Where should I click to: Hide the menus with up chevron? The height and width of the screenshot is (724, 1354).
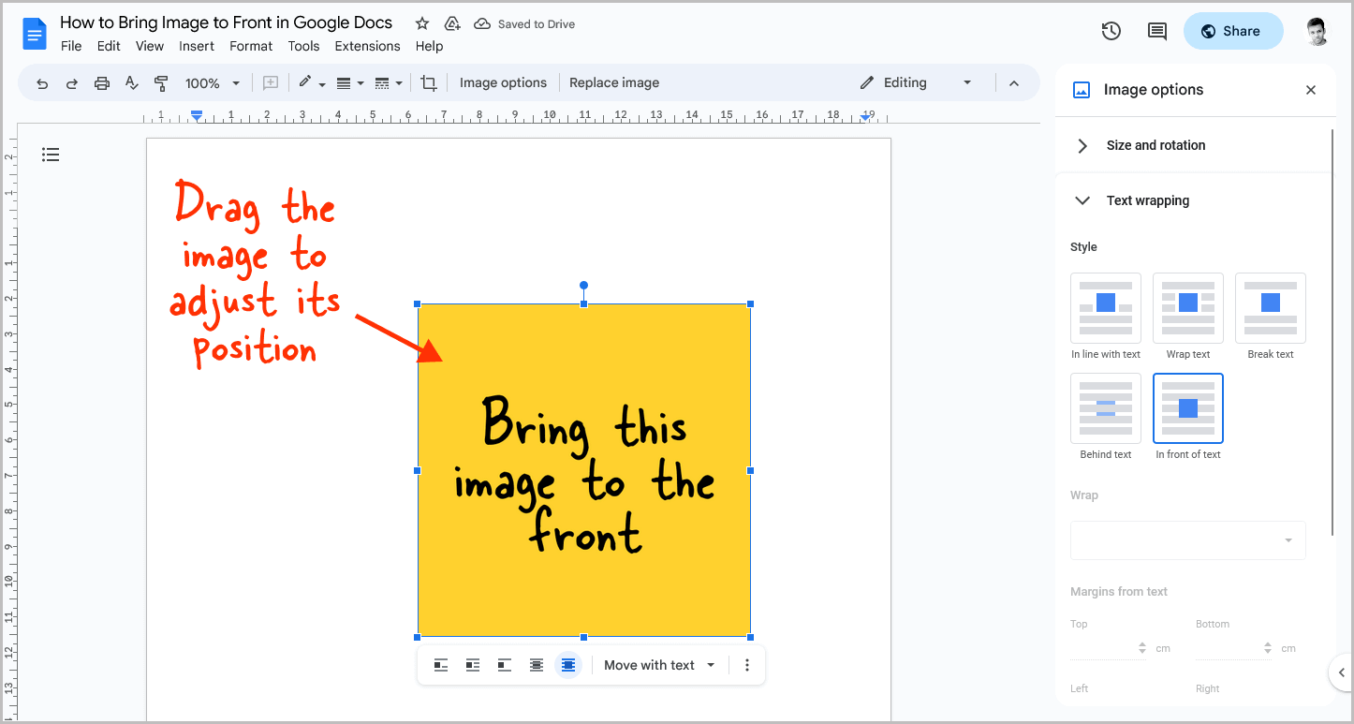[x=1014, y=83]
